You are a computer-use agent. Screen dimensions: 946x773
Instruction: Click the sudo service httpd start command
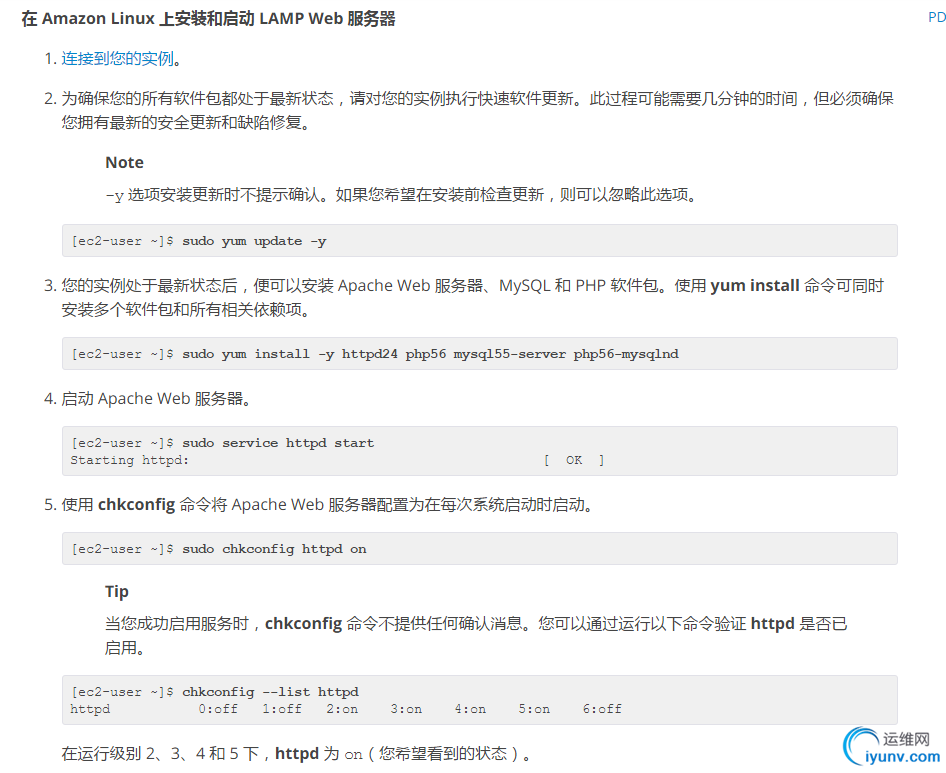click(278, 443)
